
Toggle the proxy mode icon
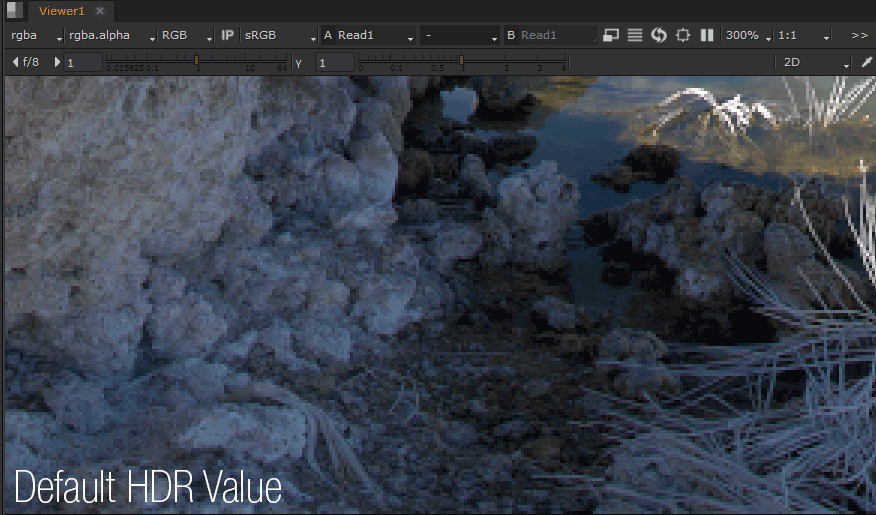611,35
